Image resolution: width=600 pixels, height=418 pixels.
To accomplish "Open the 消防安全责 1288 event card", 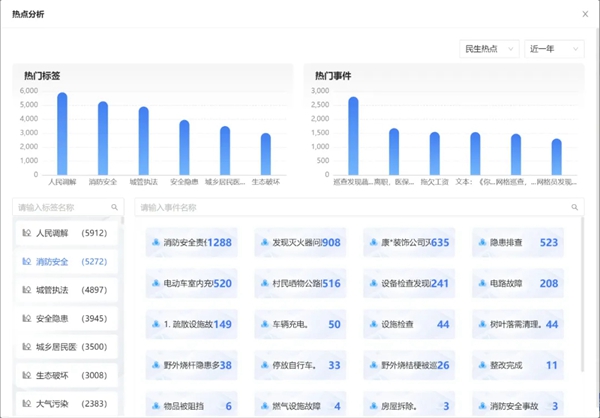I will coord(191,242).
